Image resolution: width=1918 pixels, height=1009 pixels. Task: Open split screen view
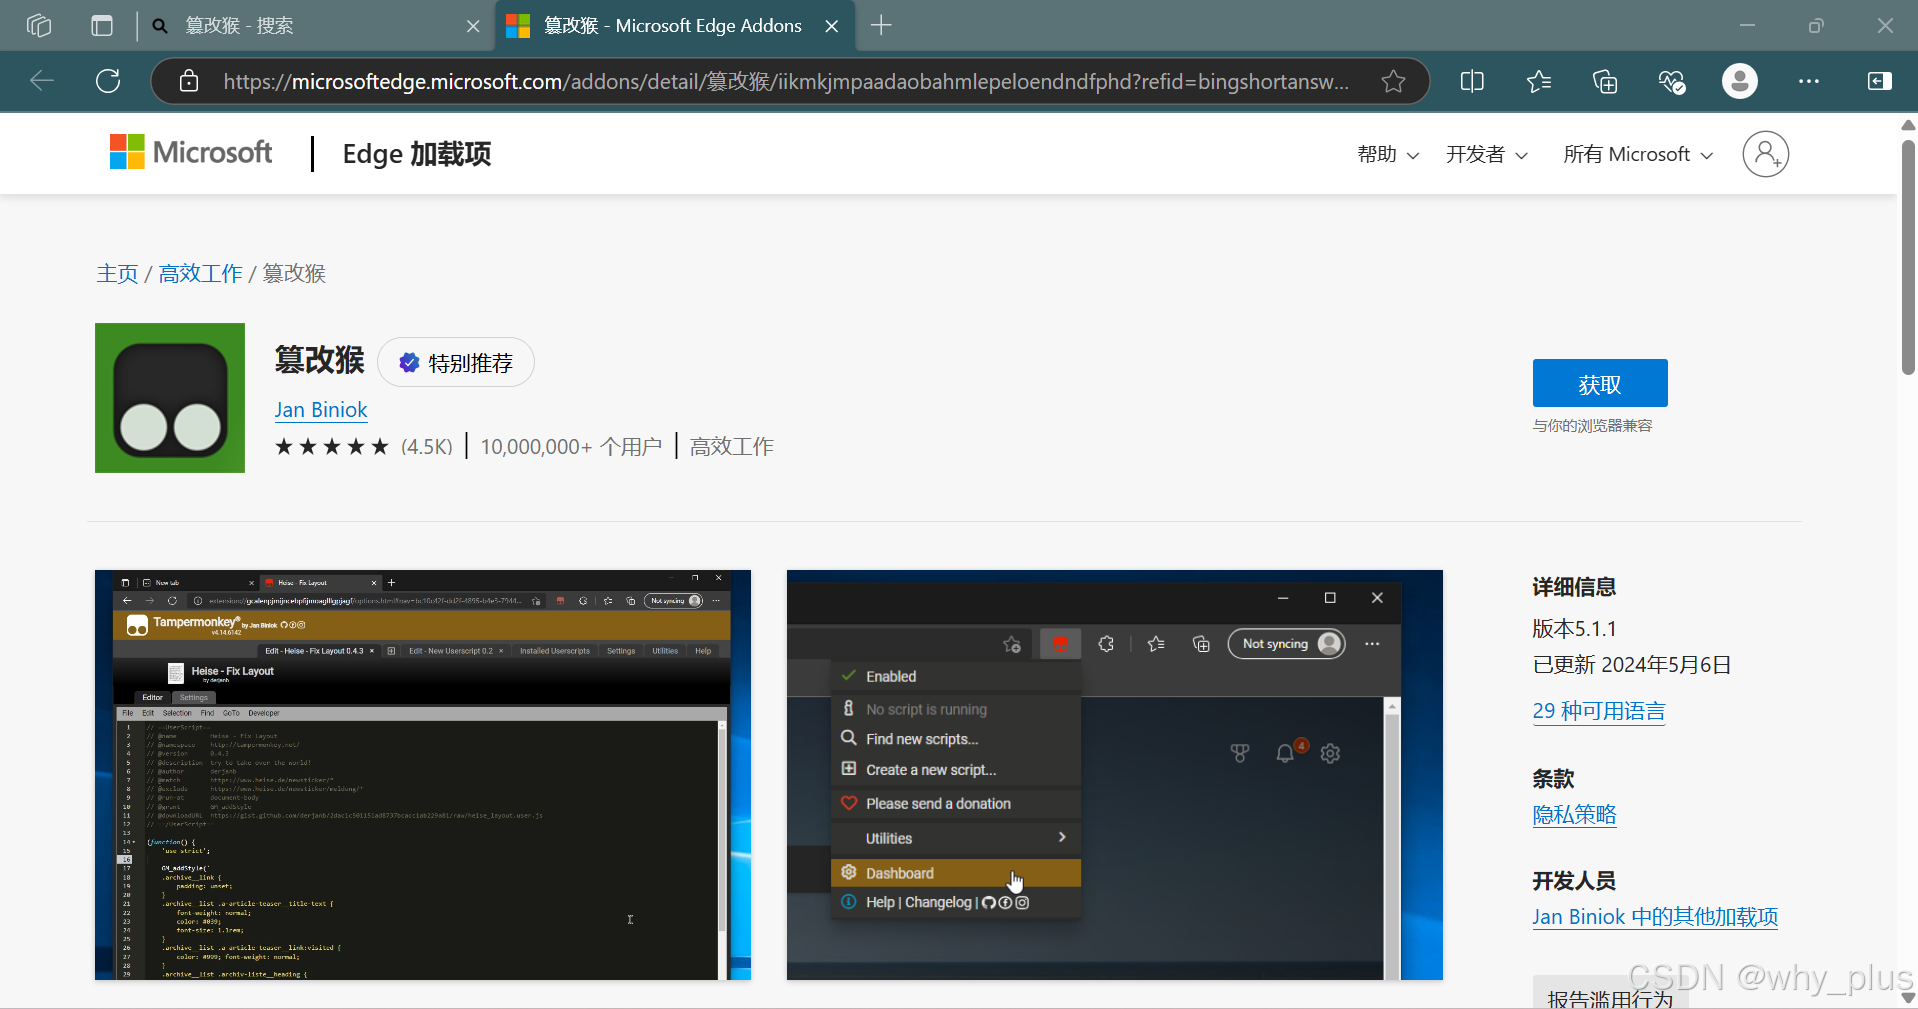[1472, 81]
